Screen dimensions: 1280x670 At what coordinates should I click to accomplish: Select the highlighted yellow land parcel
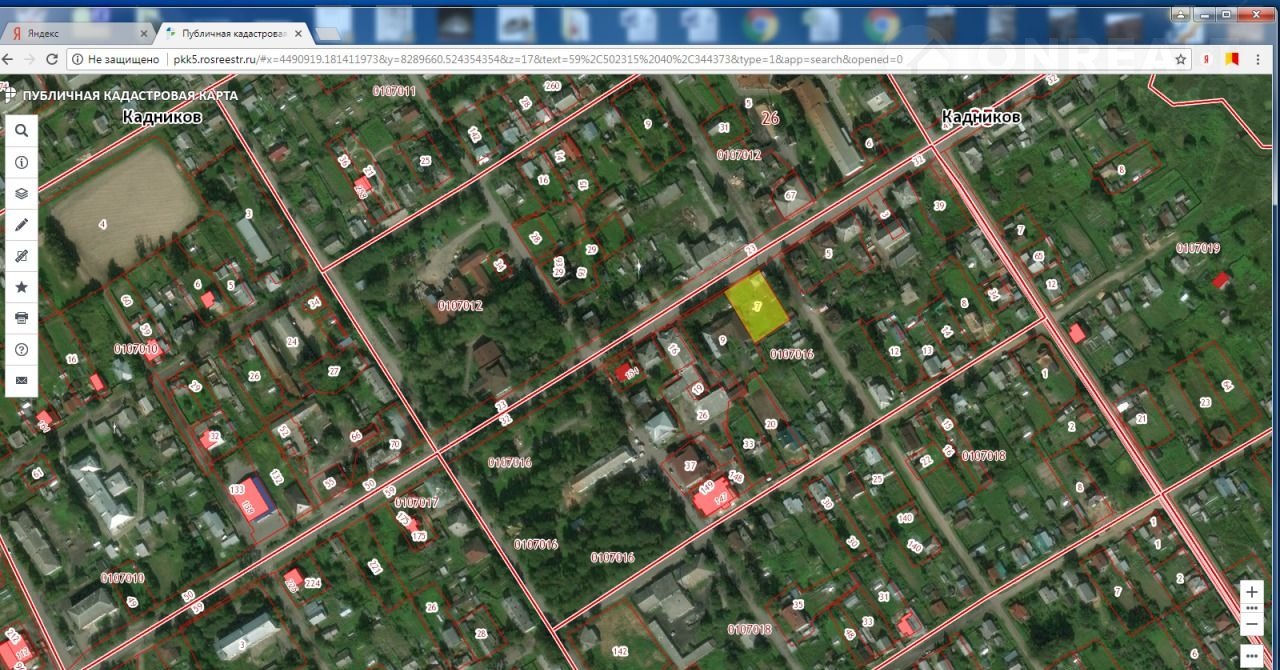pos(758,305)
